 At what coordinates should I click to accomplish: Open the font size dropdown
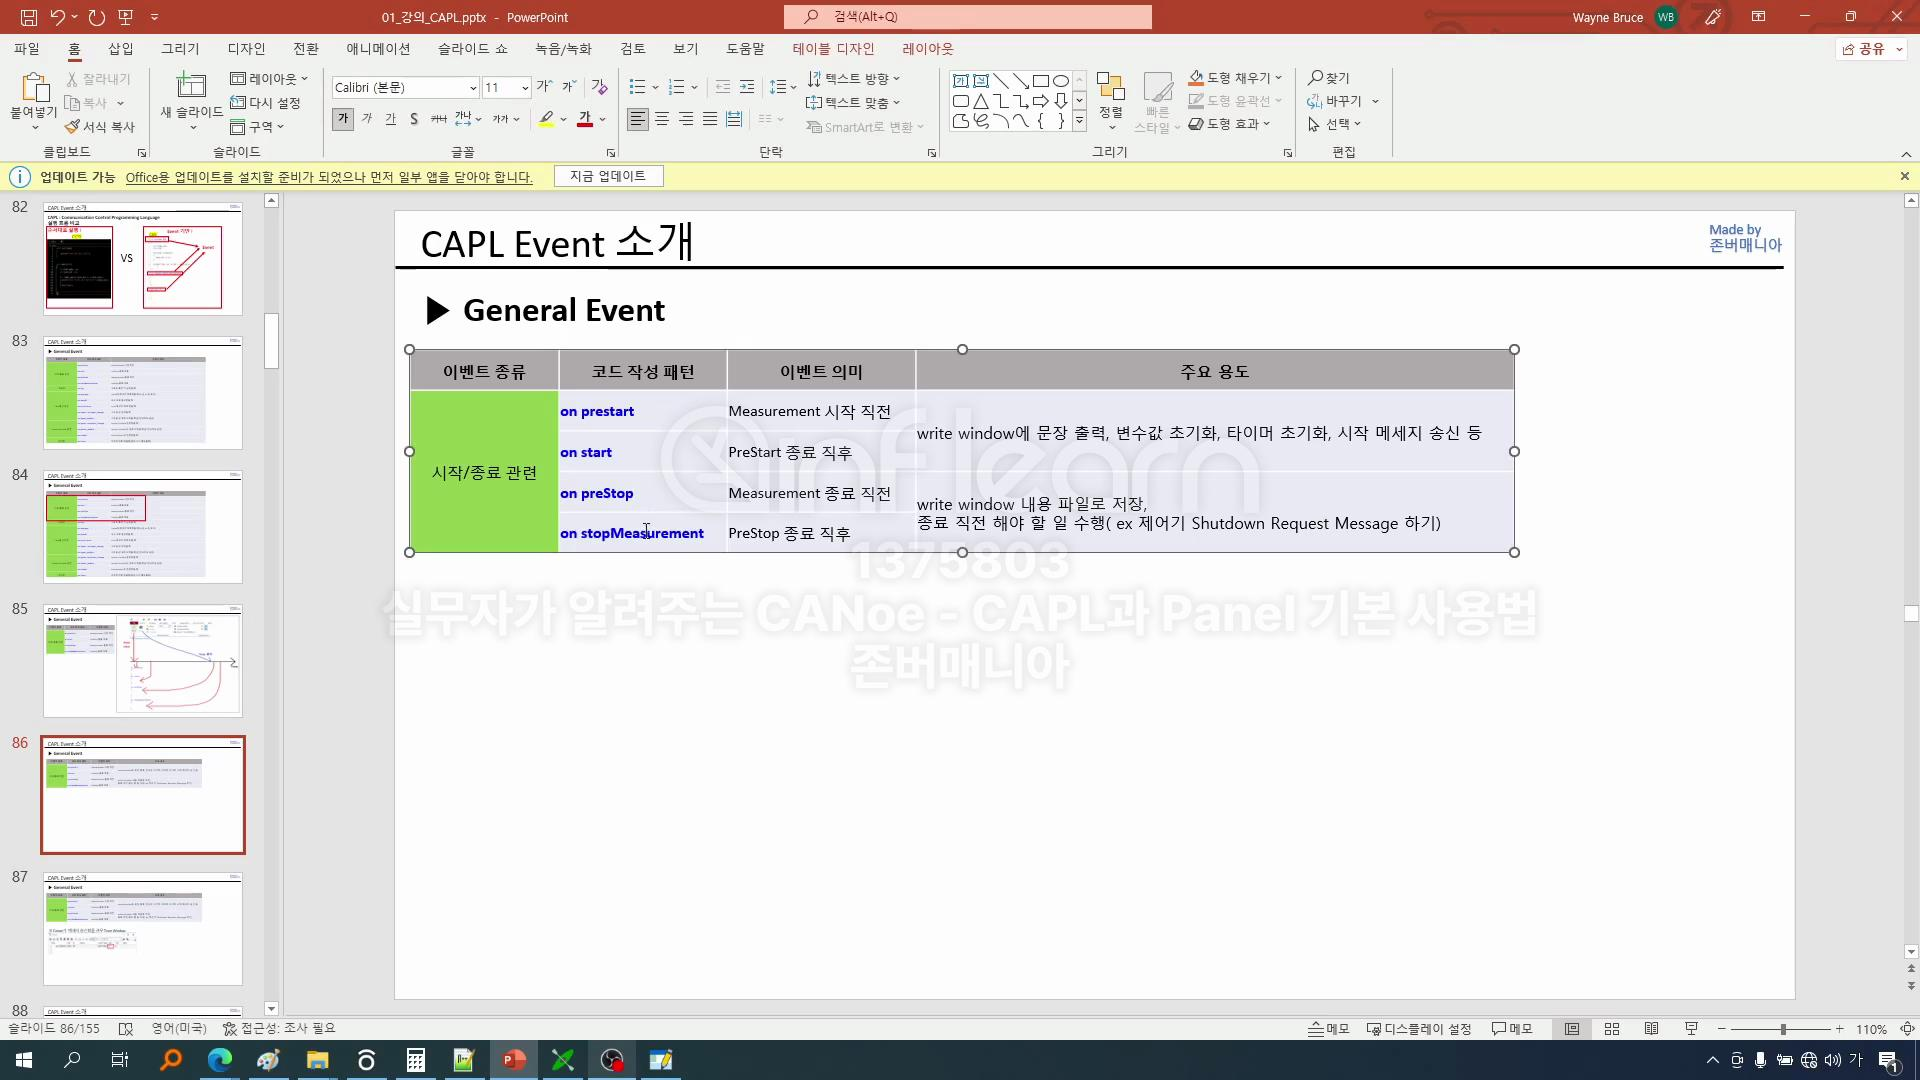coord(525,88)
